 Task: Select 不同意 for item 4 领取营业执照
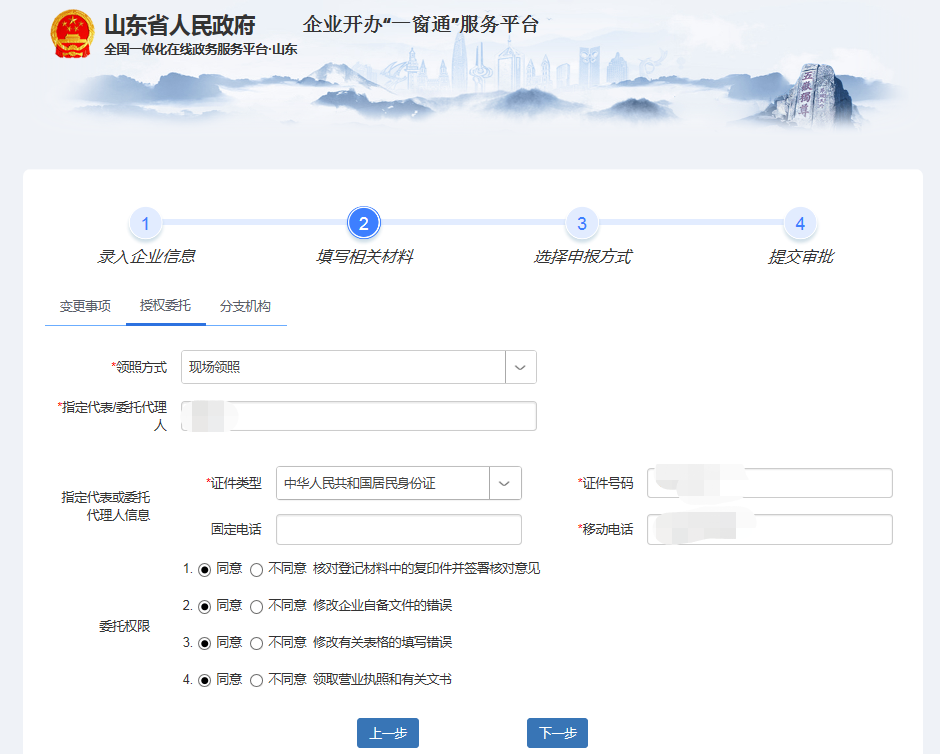[x=257, y=680]
